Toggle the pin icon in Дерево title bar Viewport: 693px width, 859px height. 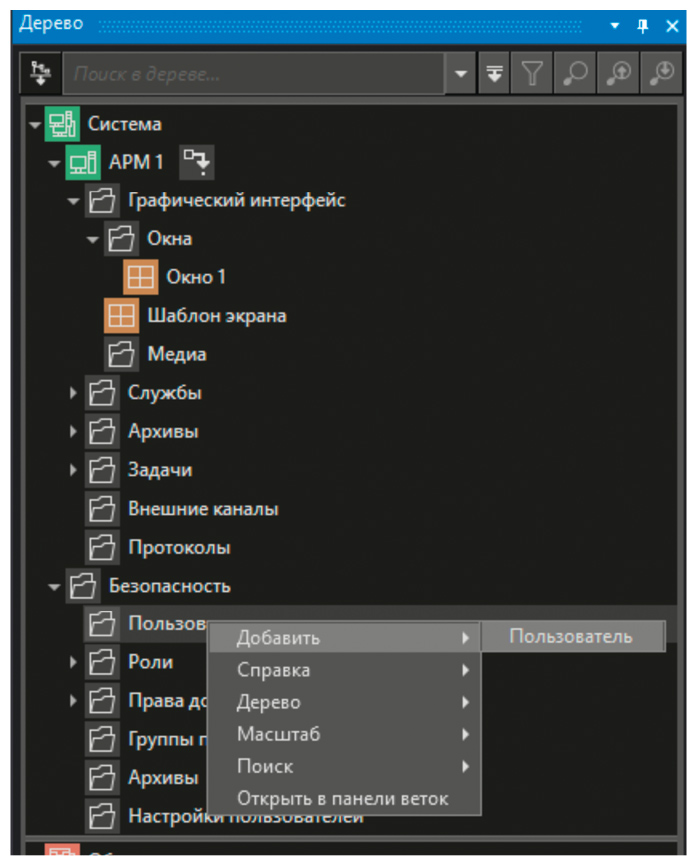click(x=643, y=25)
